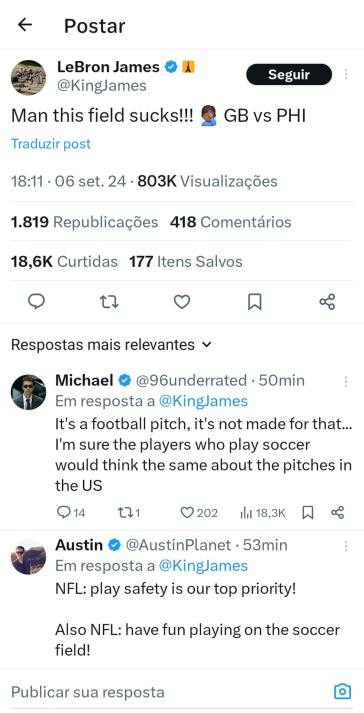Open more options for LeBron James's post
The height and width of the screenshot is (713, 364).
pyautogui.click(x=346, y=74)
